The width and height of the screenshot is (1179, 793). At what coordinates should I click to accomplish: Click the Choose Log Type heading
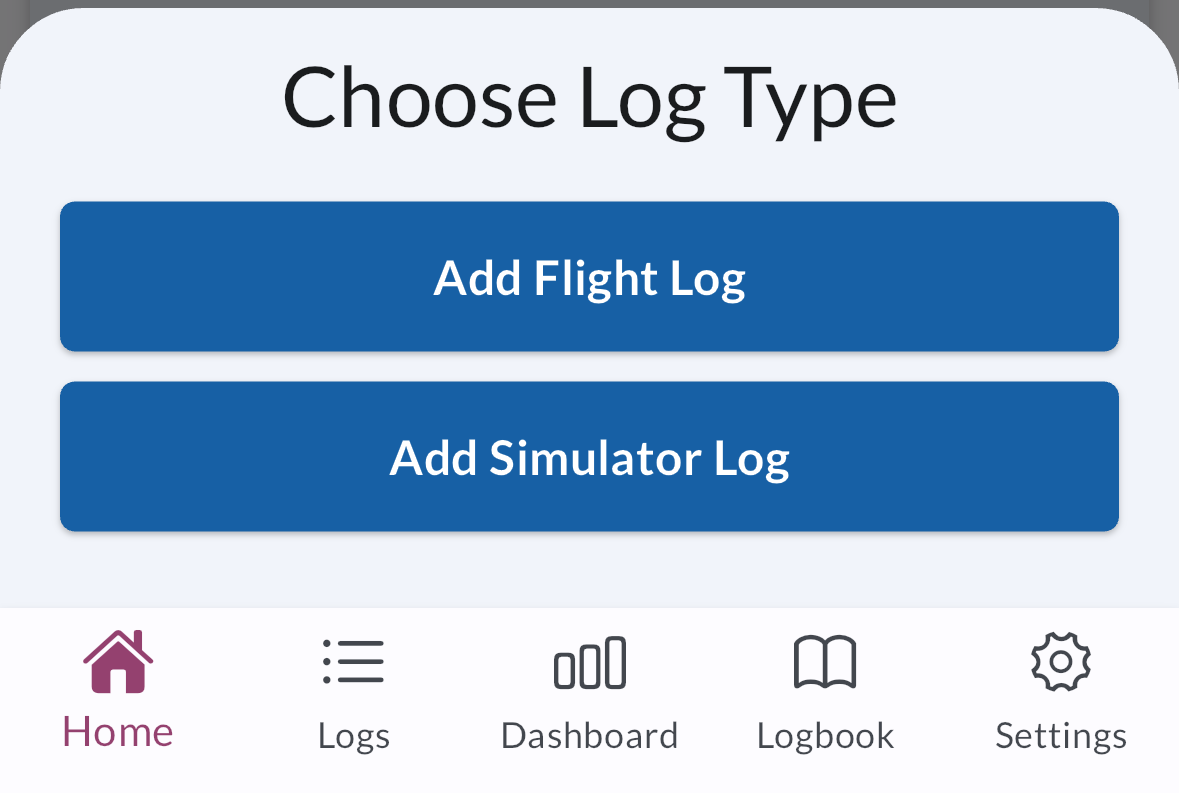pos(589,98)
